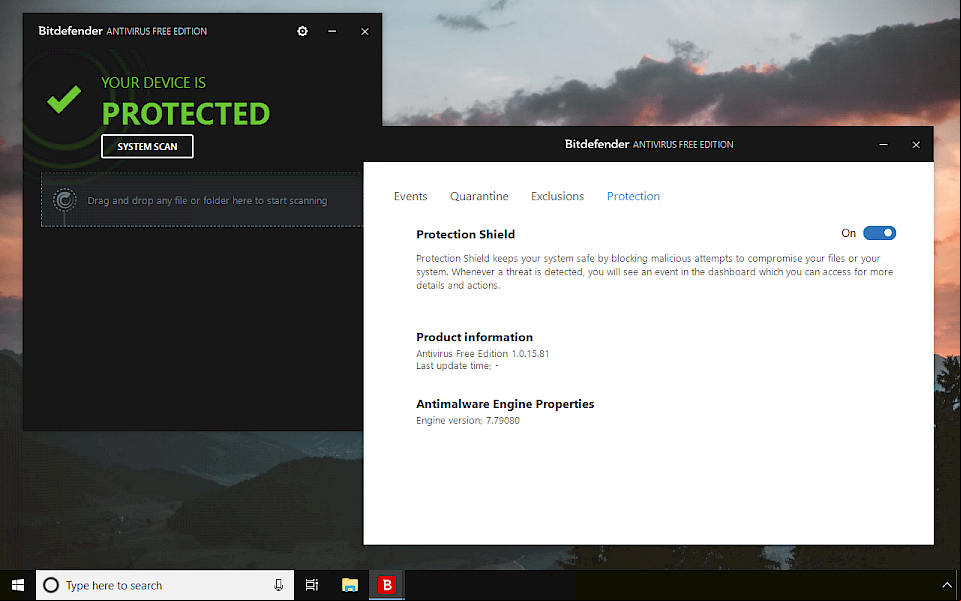Image resolution: width=961 pixels, height=601 pixels.
Task: Click the Type here to search field
Action: pos(165,585)
